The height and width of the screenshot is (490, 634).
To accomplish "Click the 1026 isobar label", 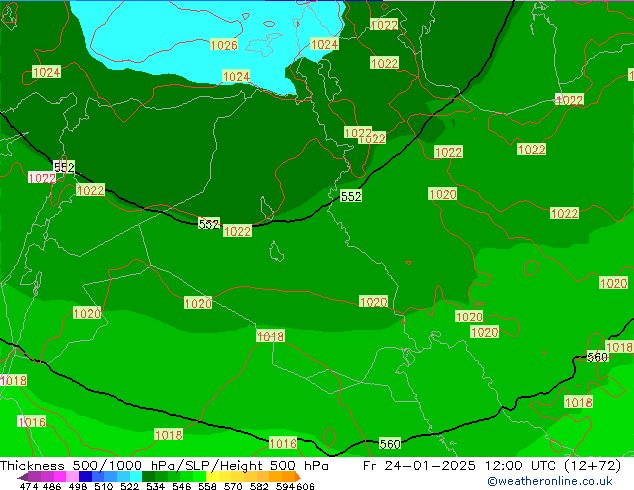I will (224, 45).
